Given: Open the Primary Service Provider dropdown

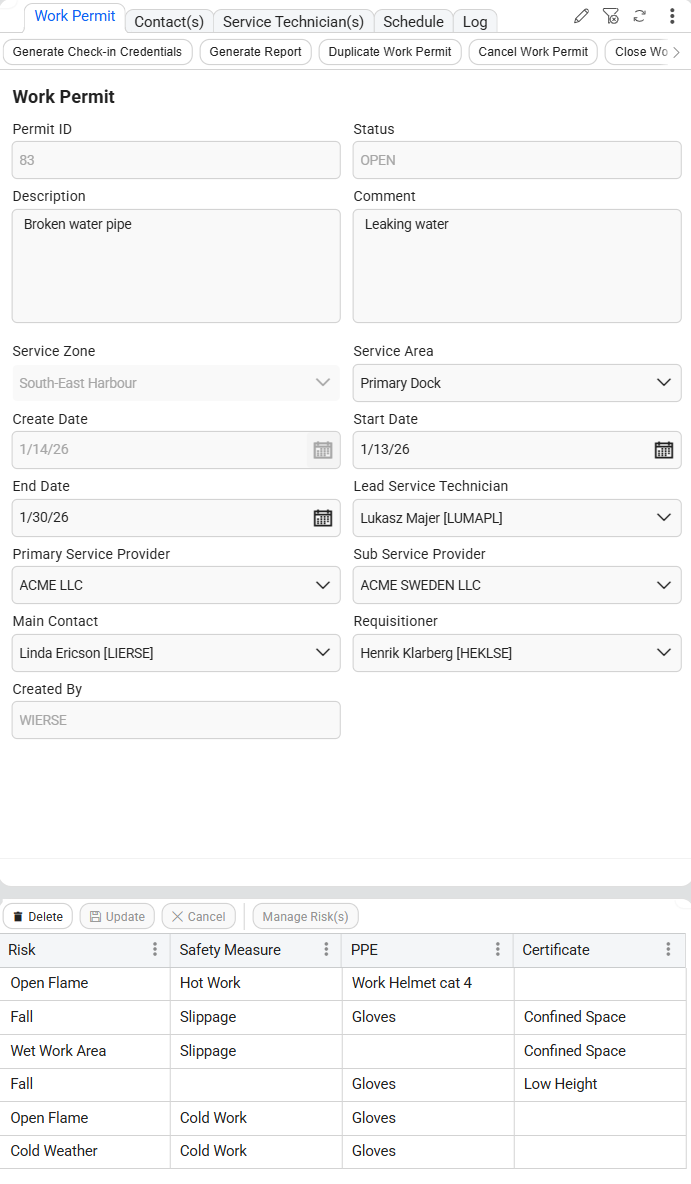Looking at the screenshot, I should click(x=322, y=585).
